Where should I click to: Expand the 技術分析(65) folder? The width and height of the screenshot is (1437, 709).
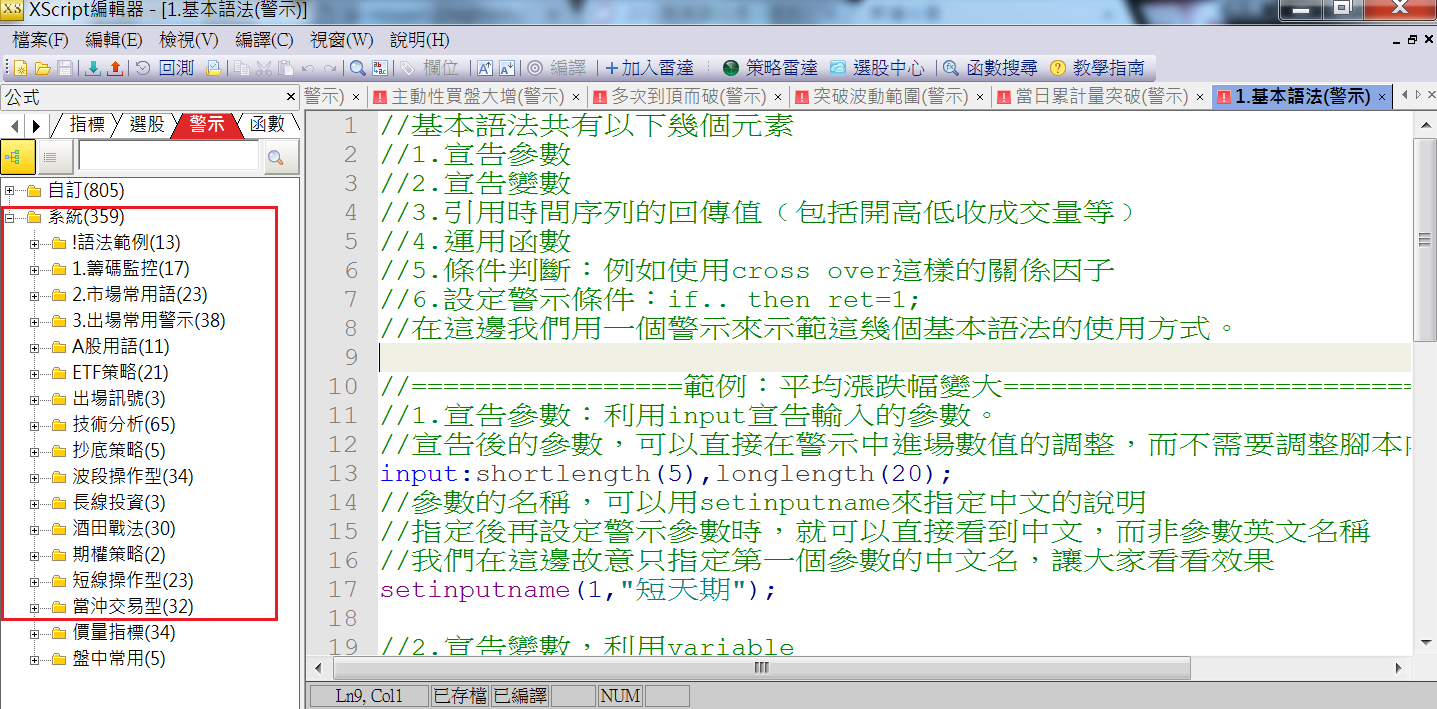coord(35,425)
